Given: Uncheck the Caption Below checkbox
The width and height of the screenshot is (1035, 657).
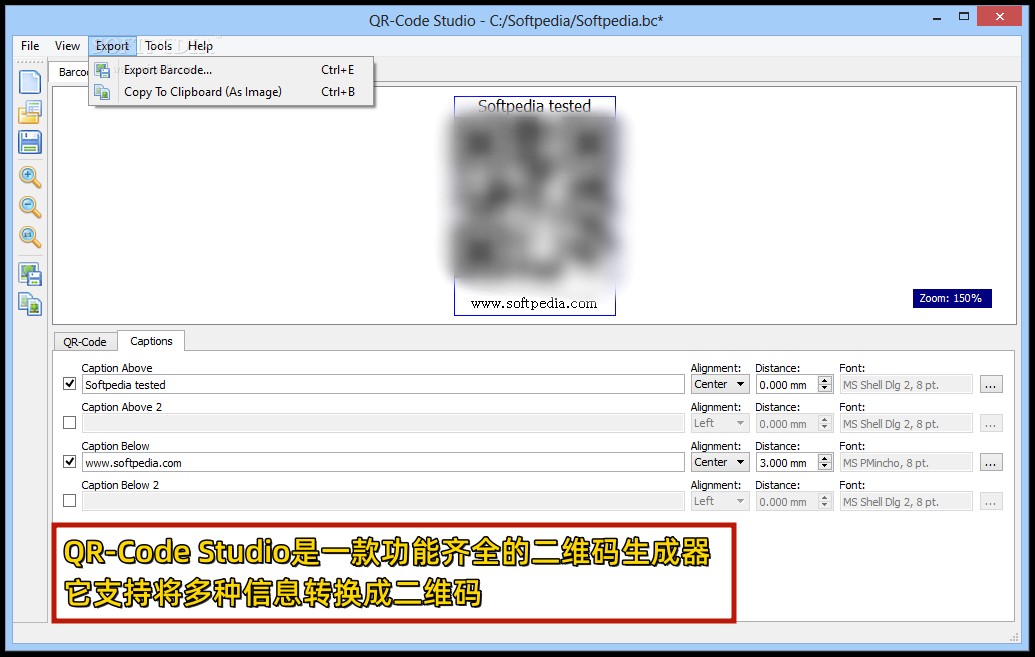Looking at the screenshot, I should 69,462.
